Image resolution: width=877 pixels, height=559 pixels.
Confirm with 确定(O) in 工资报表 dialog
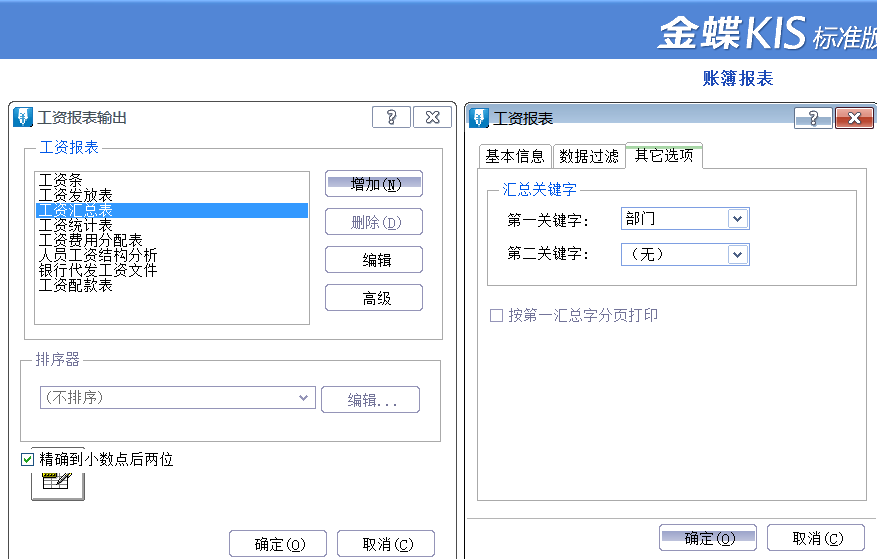[x=708, y=538]
